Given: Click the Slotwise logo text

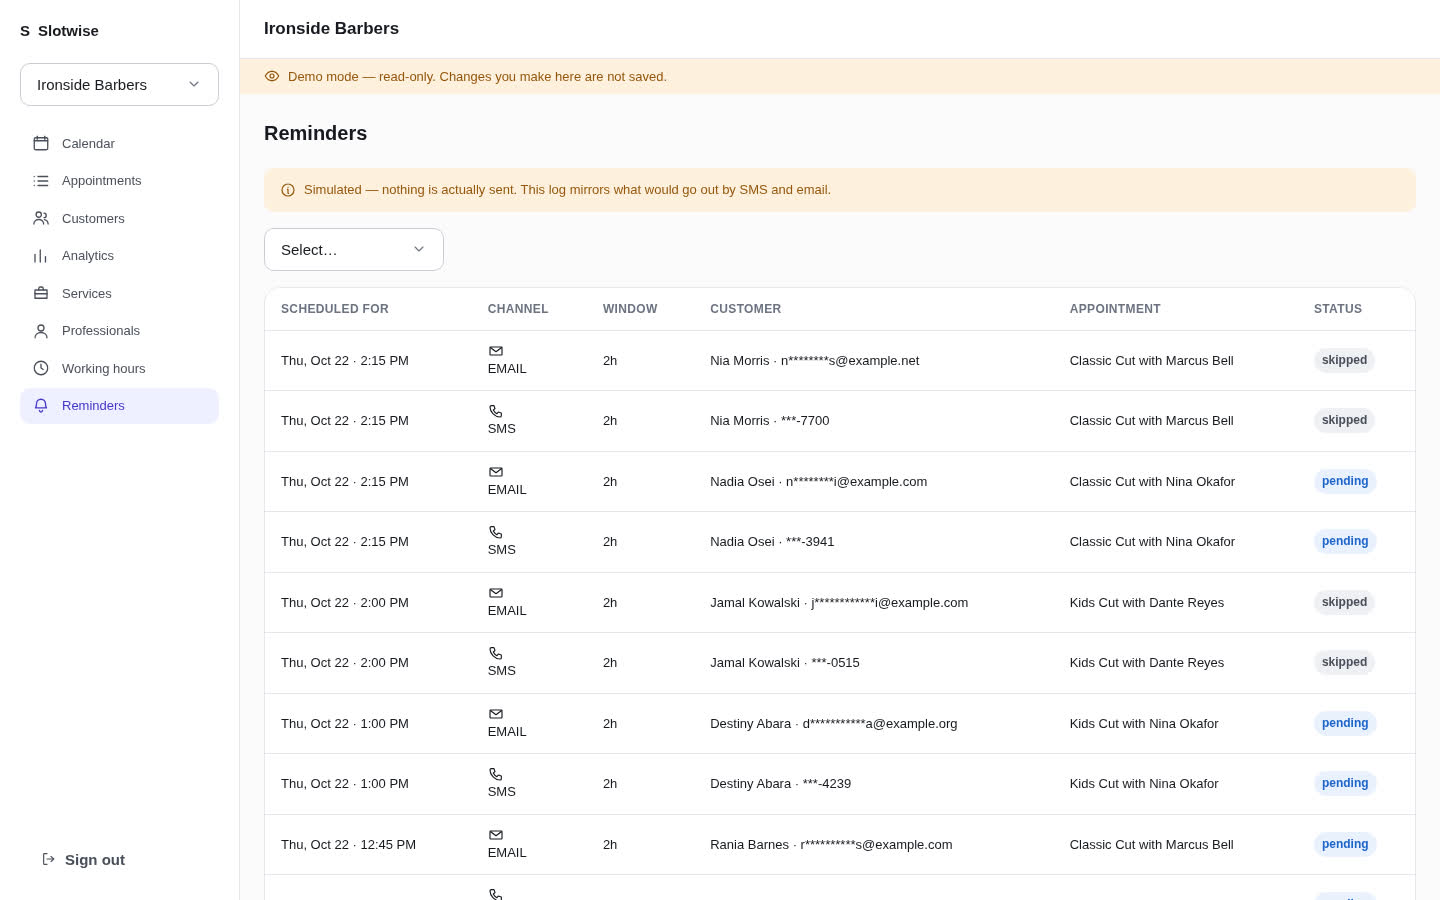Looking at the screenshot, I should point(68,31).
